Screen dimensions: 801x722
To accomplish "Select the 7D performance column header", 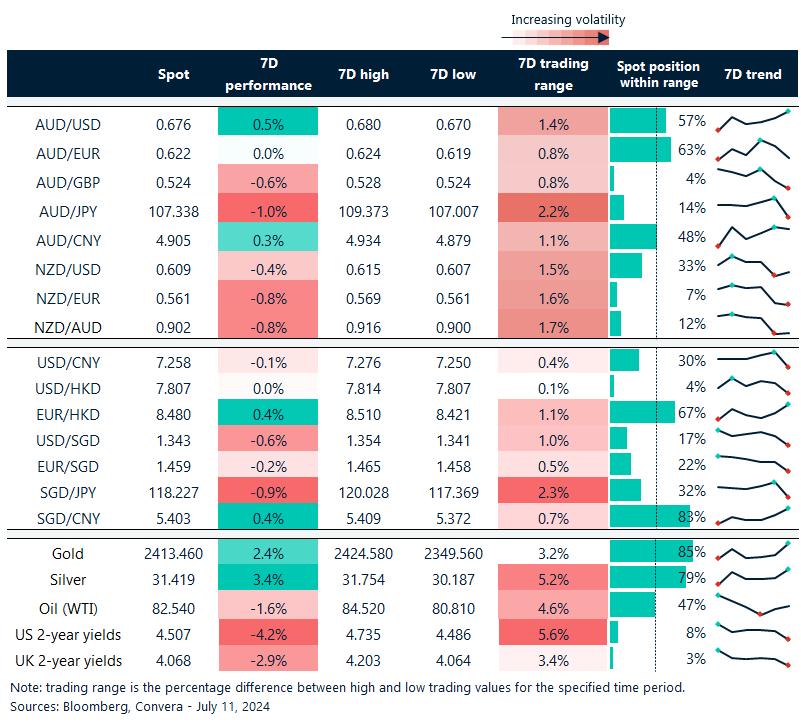I will point(267,75).
